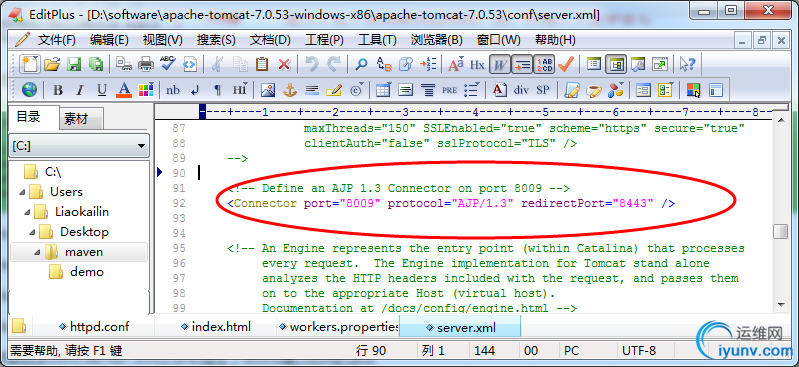Paste with the clipboard icon
The width and height of the screenshot is (799, 367).
click(262, 64)
